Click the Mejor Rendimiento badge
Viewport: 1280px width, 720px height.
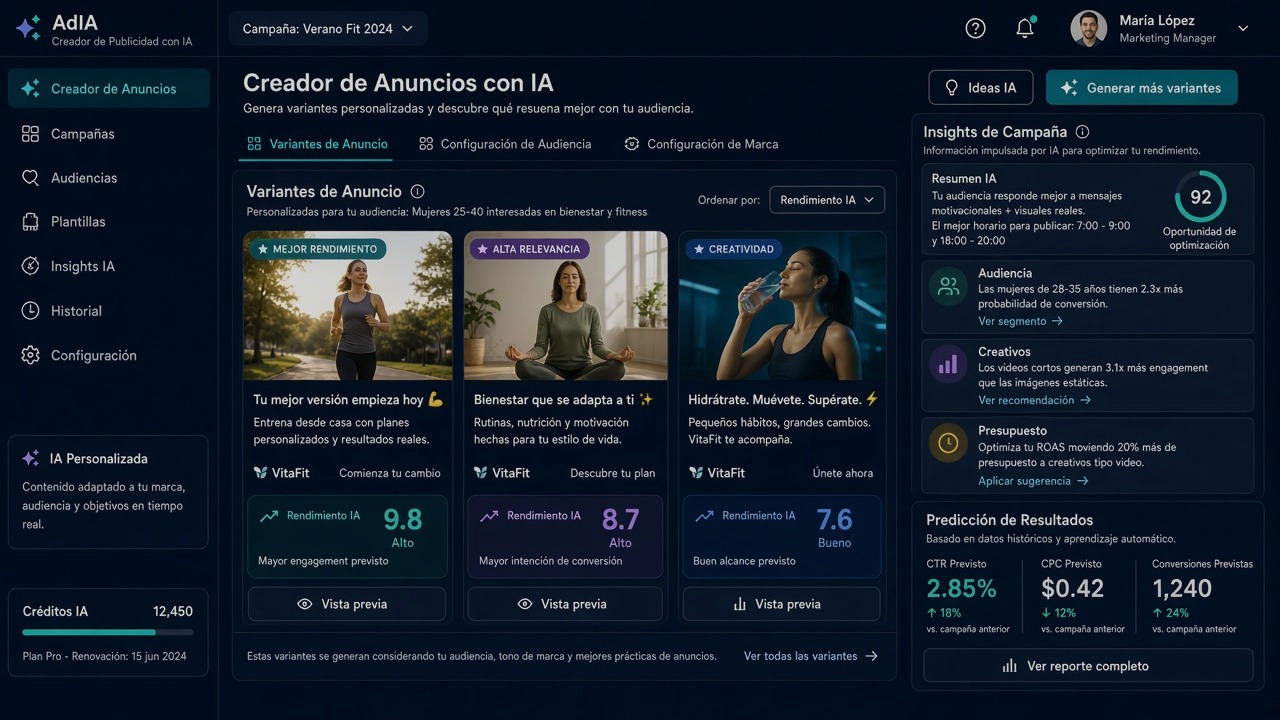point(318,249)
